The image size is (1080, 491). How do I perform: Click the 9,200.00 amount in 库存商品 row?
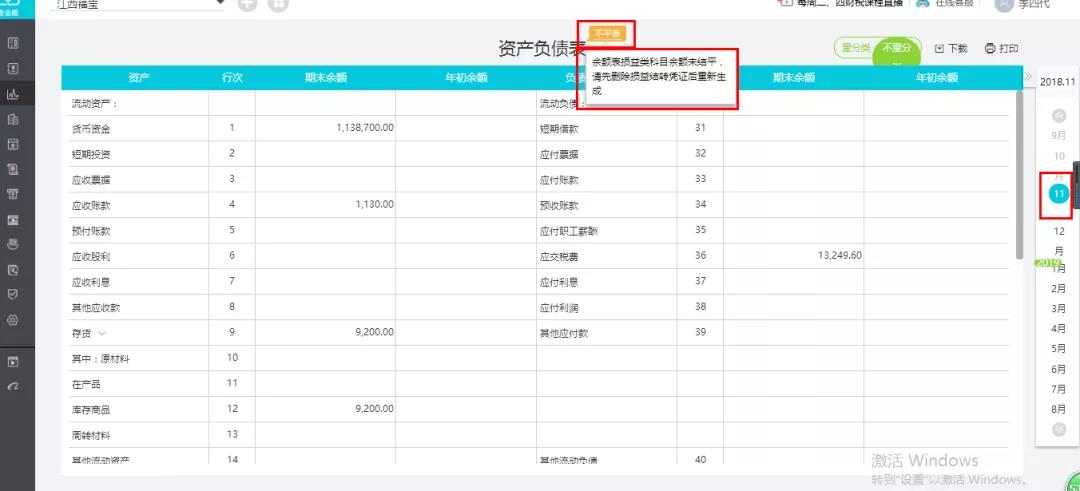[x=375, y=408]
